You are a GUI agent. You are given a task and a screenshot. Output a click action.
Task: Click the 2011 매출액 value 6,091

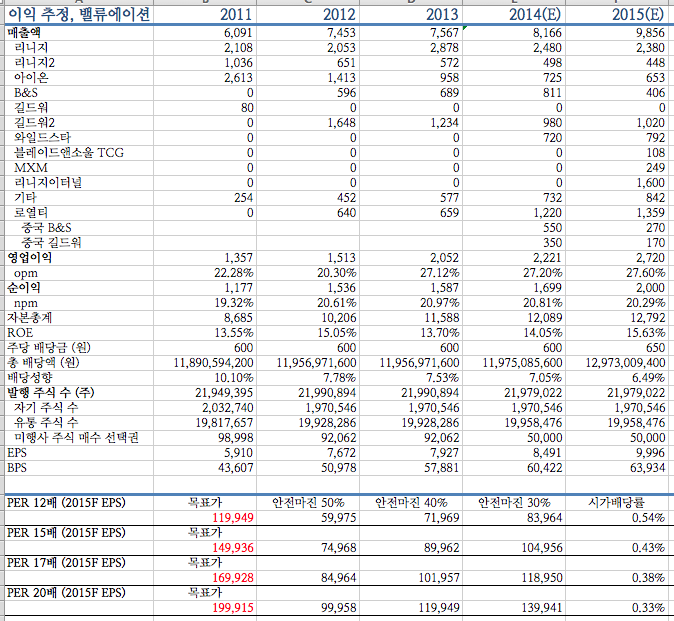tap(238, 33)
